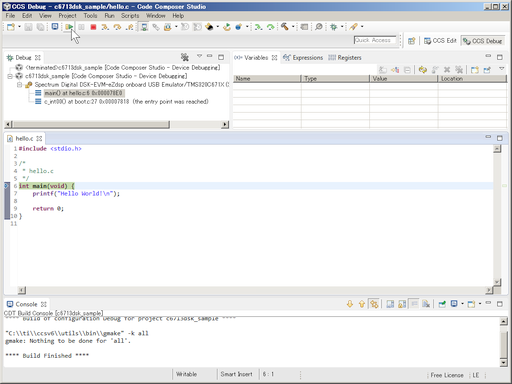
Task: Toggle the gears button in Console toolbar
Action: pos(374,304)
